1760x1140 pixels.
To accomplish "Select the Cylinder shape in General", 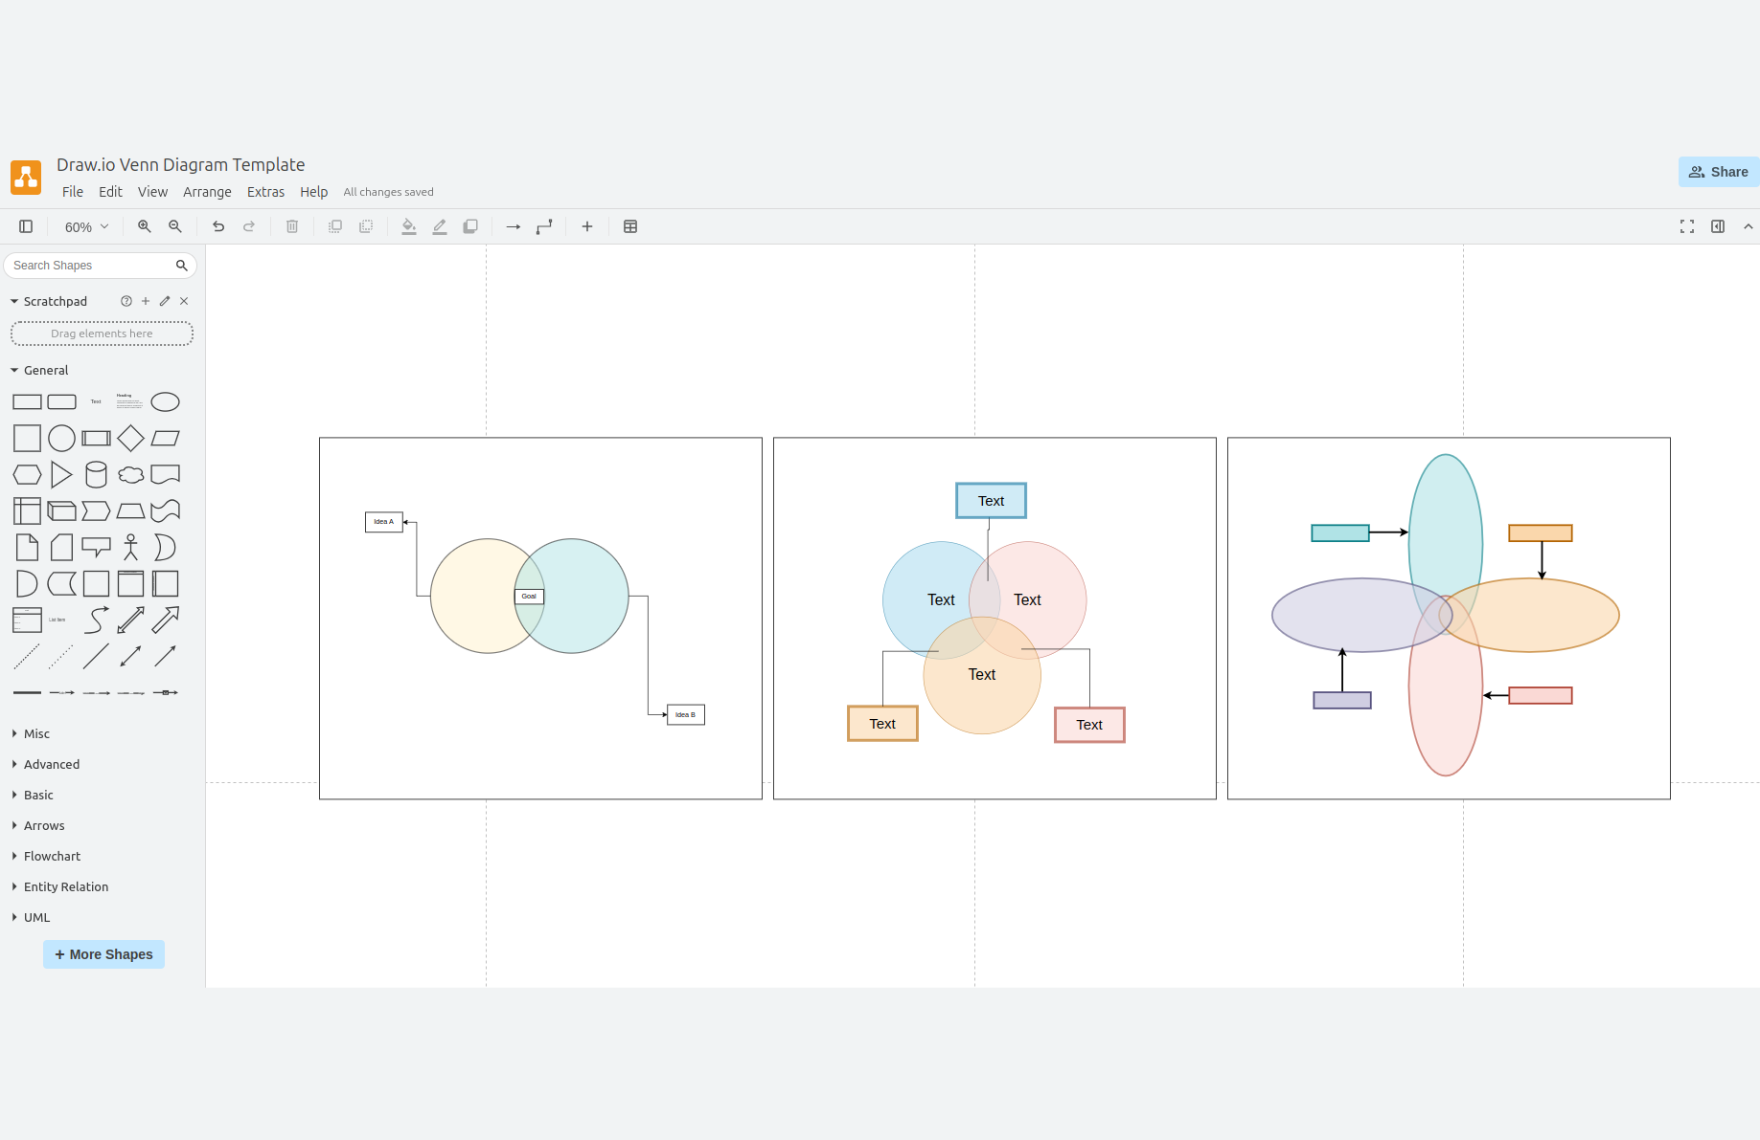I will [96, 475].
